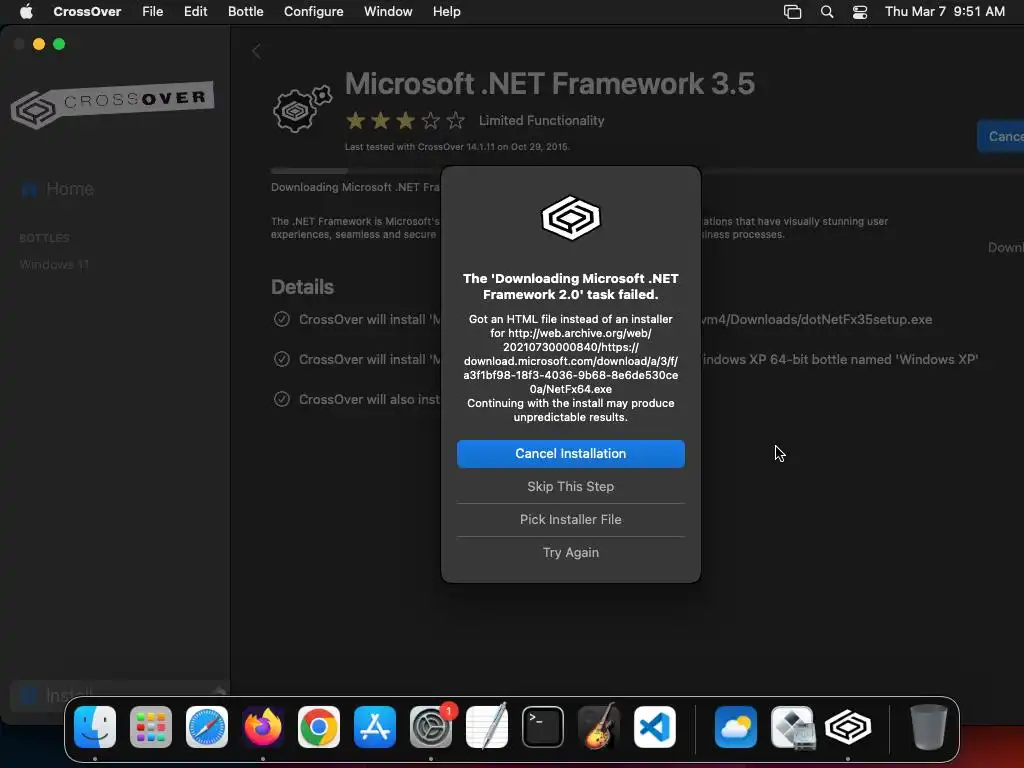Open the Trash from the Dock

tap(928, 727)
